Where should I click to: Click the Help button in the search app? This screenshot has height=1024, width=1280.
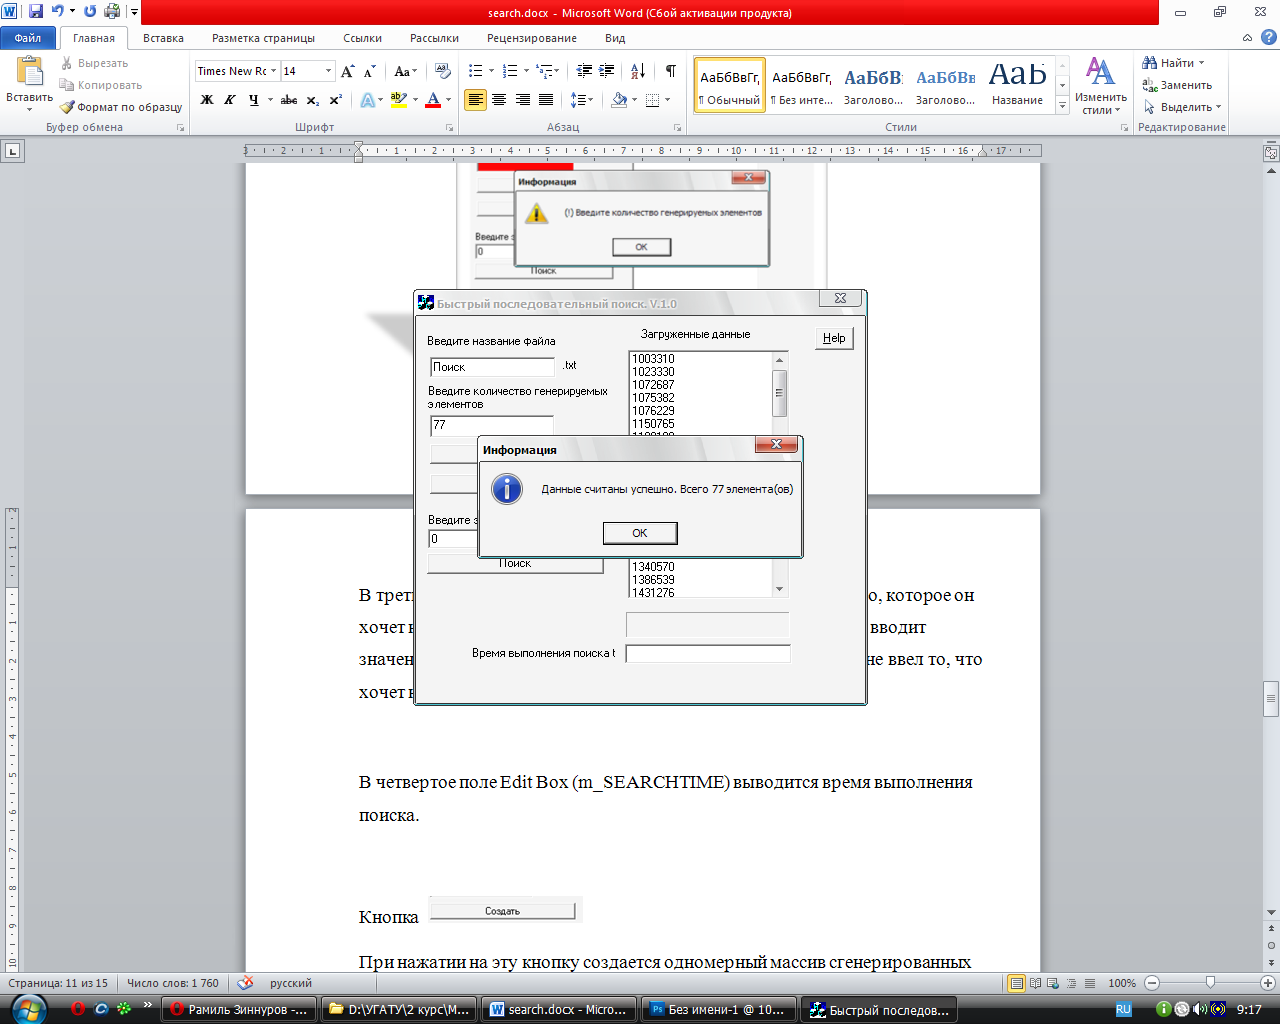(x=834, y=338)
